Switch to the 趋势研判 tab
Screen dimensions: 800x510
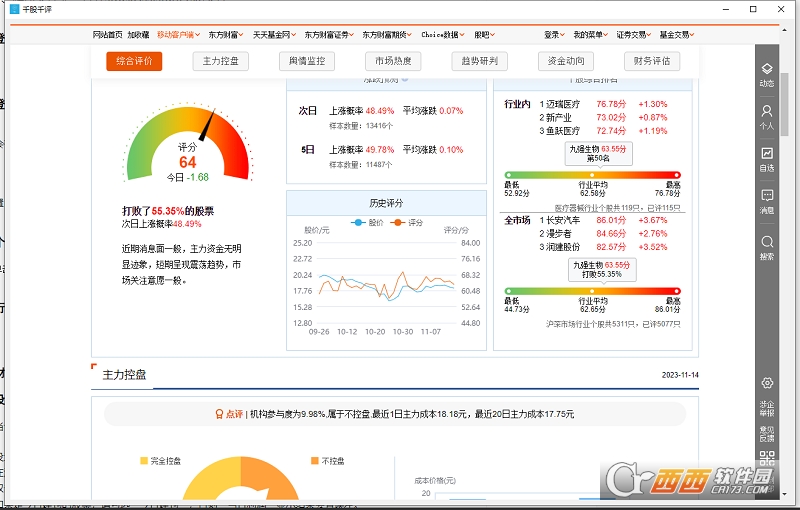[480, 61]
